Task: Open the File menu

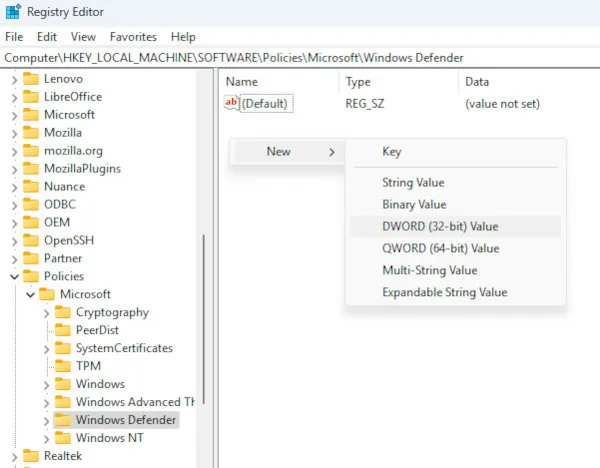Action: coord(14,37)
